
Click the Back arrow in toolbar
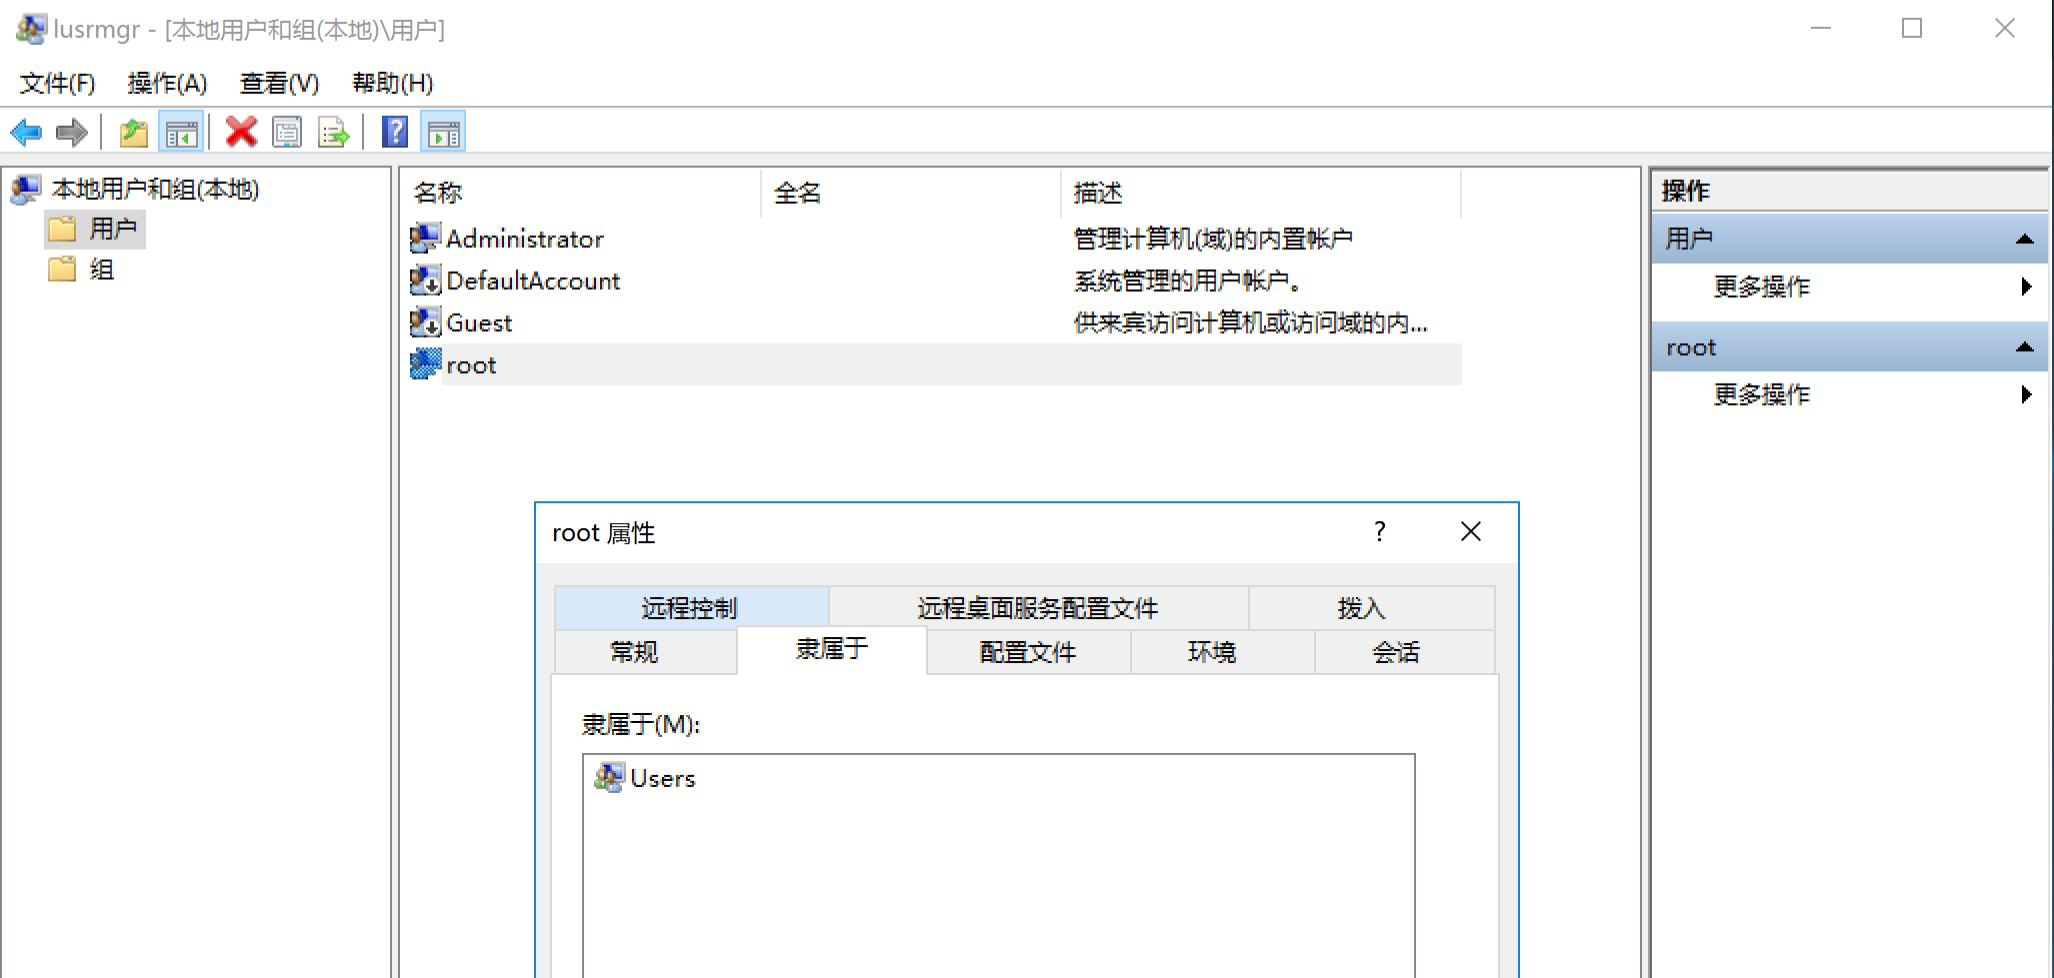(26, 132)
